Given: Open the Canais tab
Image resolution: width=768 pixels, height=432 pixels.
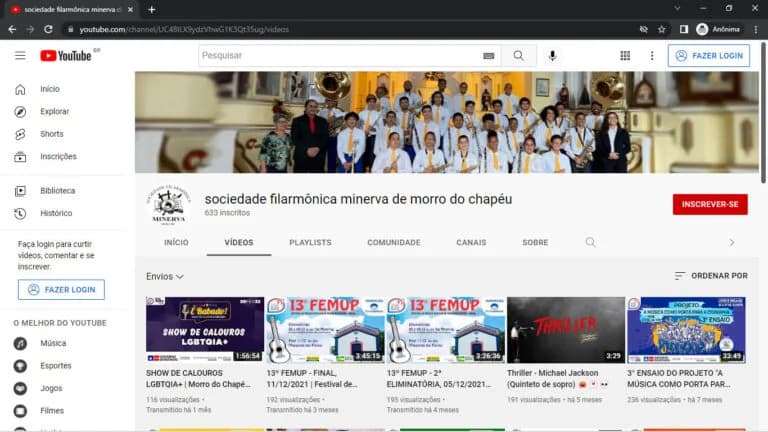Looking at the screenshot, I should [471, 243].
